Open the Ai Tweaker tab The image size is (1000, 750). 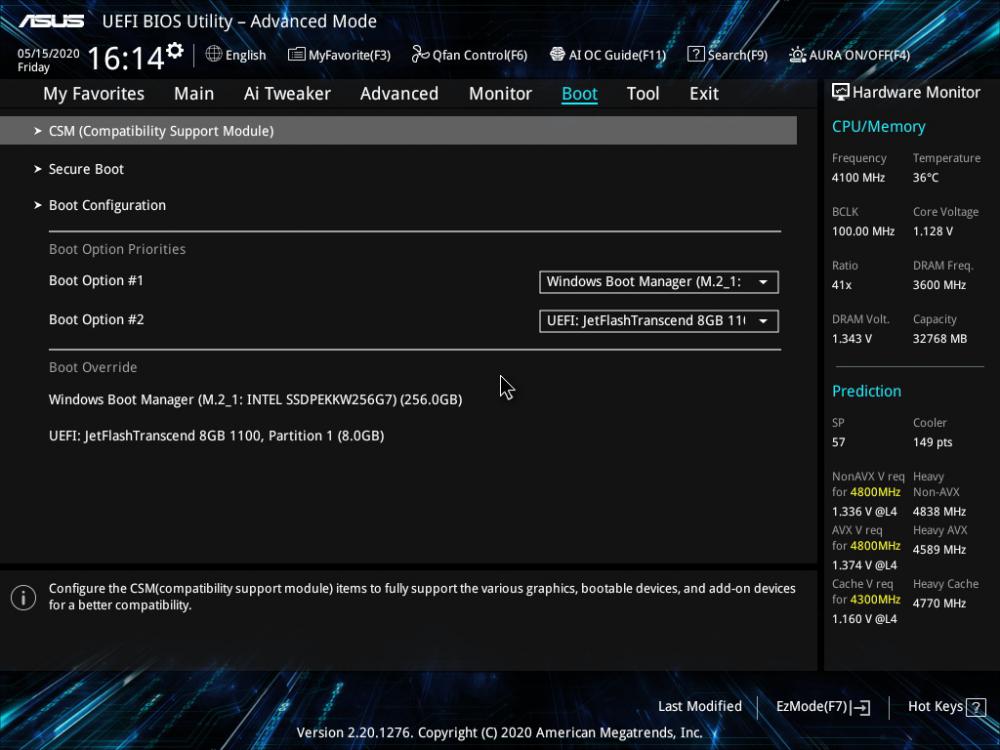point(287,94)
